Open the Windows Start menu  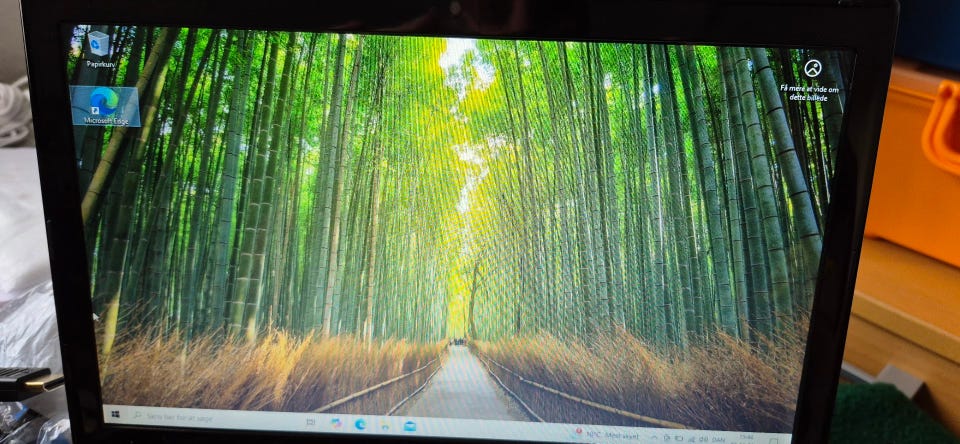point(115,415)
